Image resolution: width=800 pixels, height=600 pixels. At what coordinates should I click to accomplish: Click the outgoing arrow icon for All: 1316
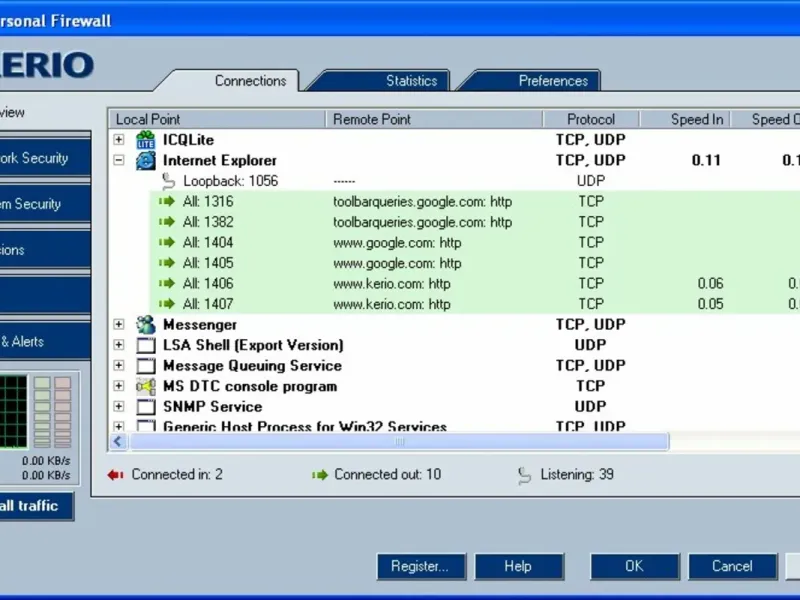pos(167,201)
